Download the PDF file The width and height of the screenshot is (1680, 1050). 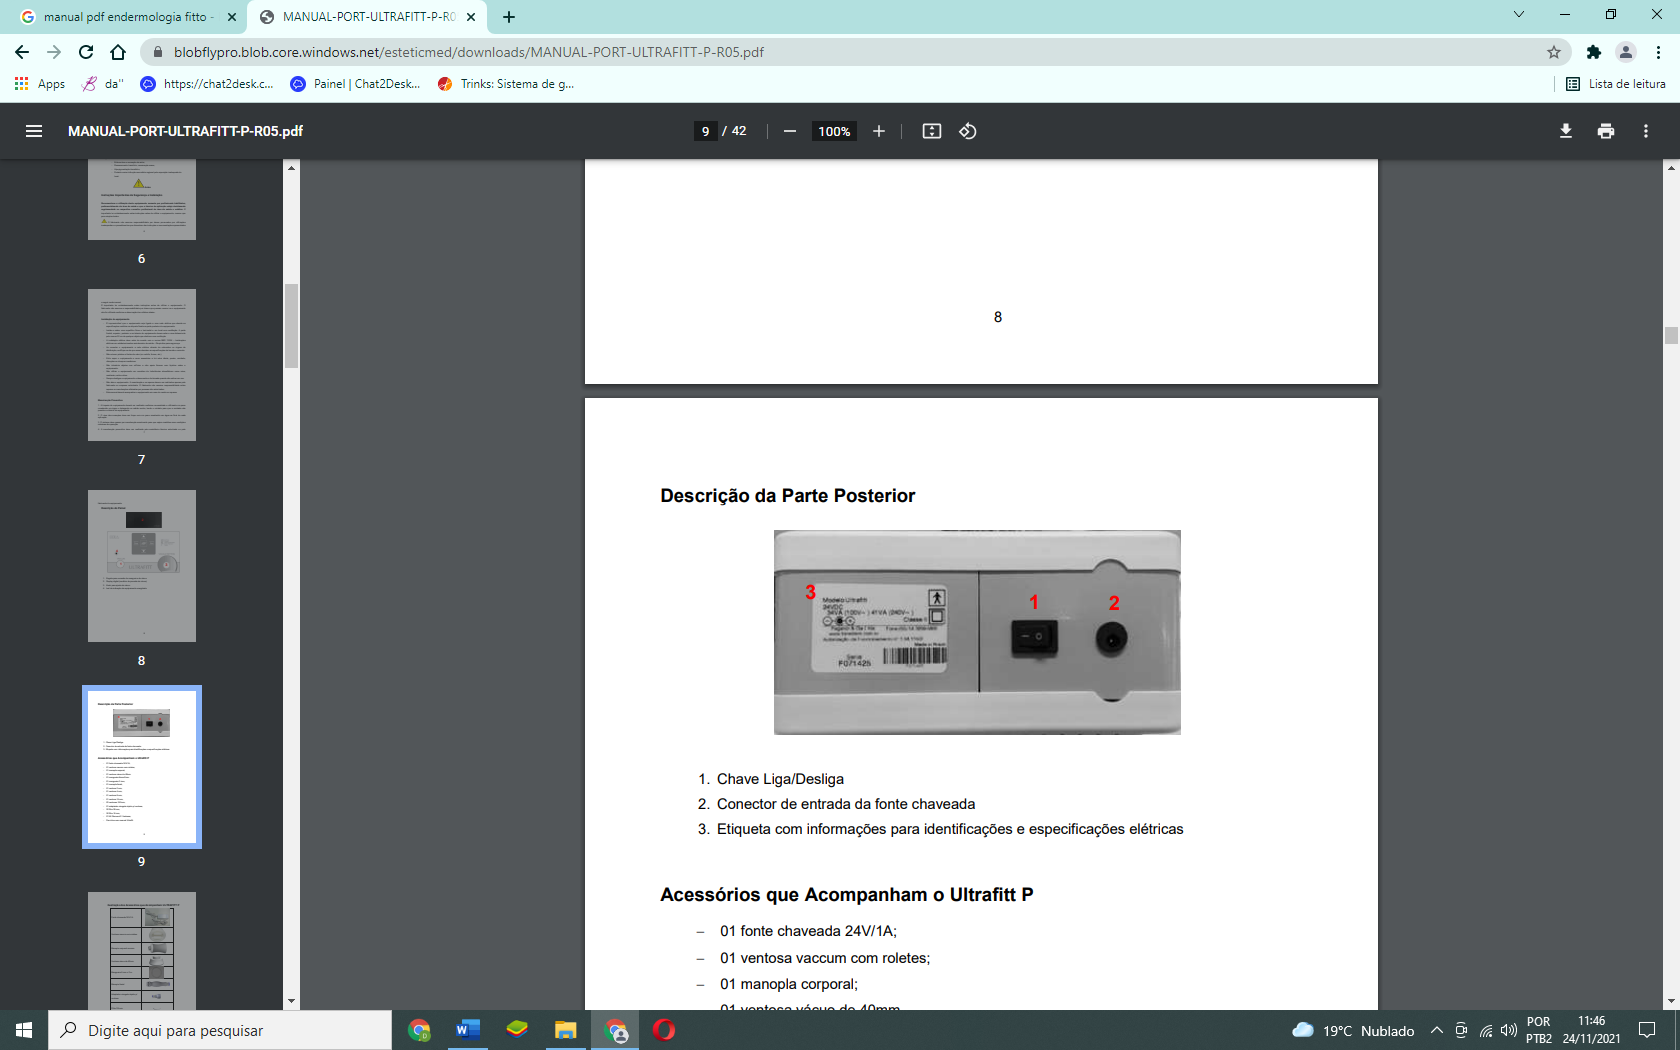[1566, 131]
